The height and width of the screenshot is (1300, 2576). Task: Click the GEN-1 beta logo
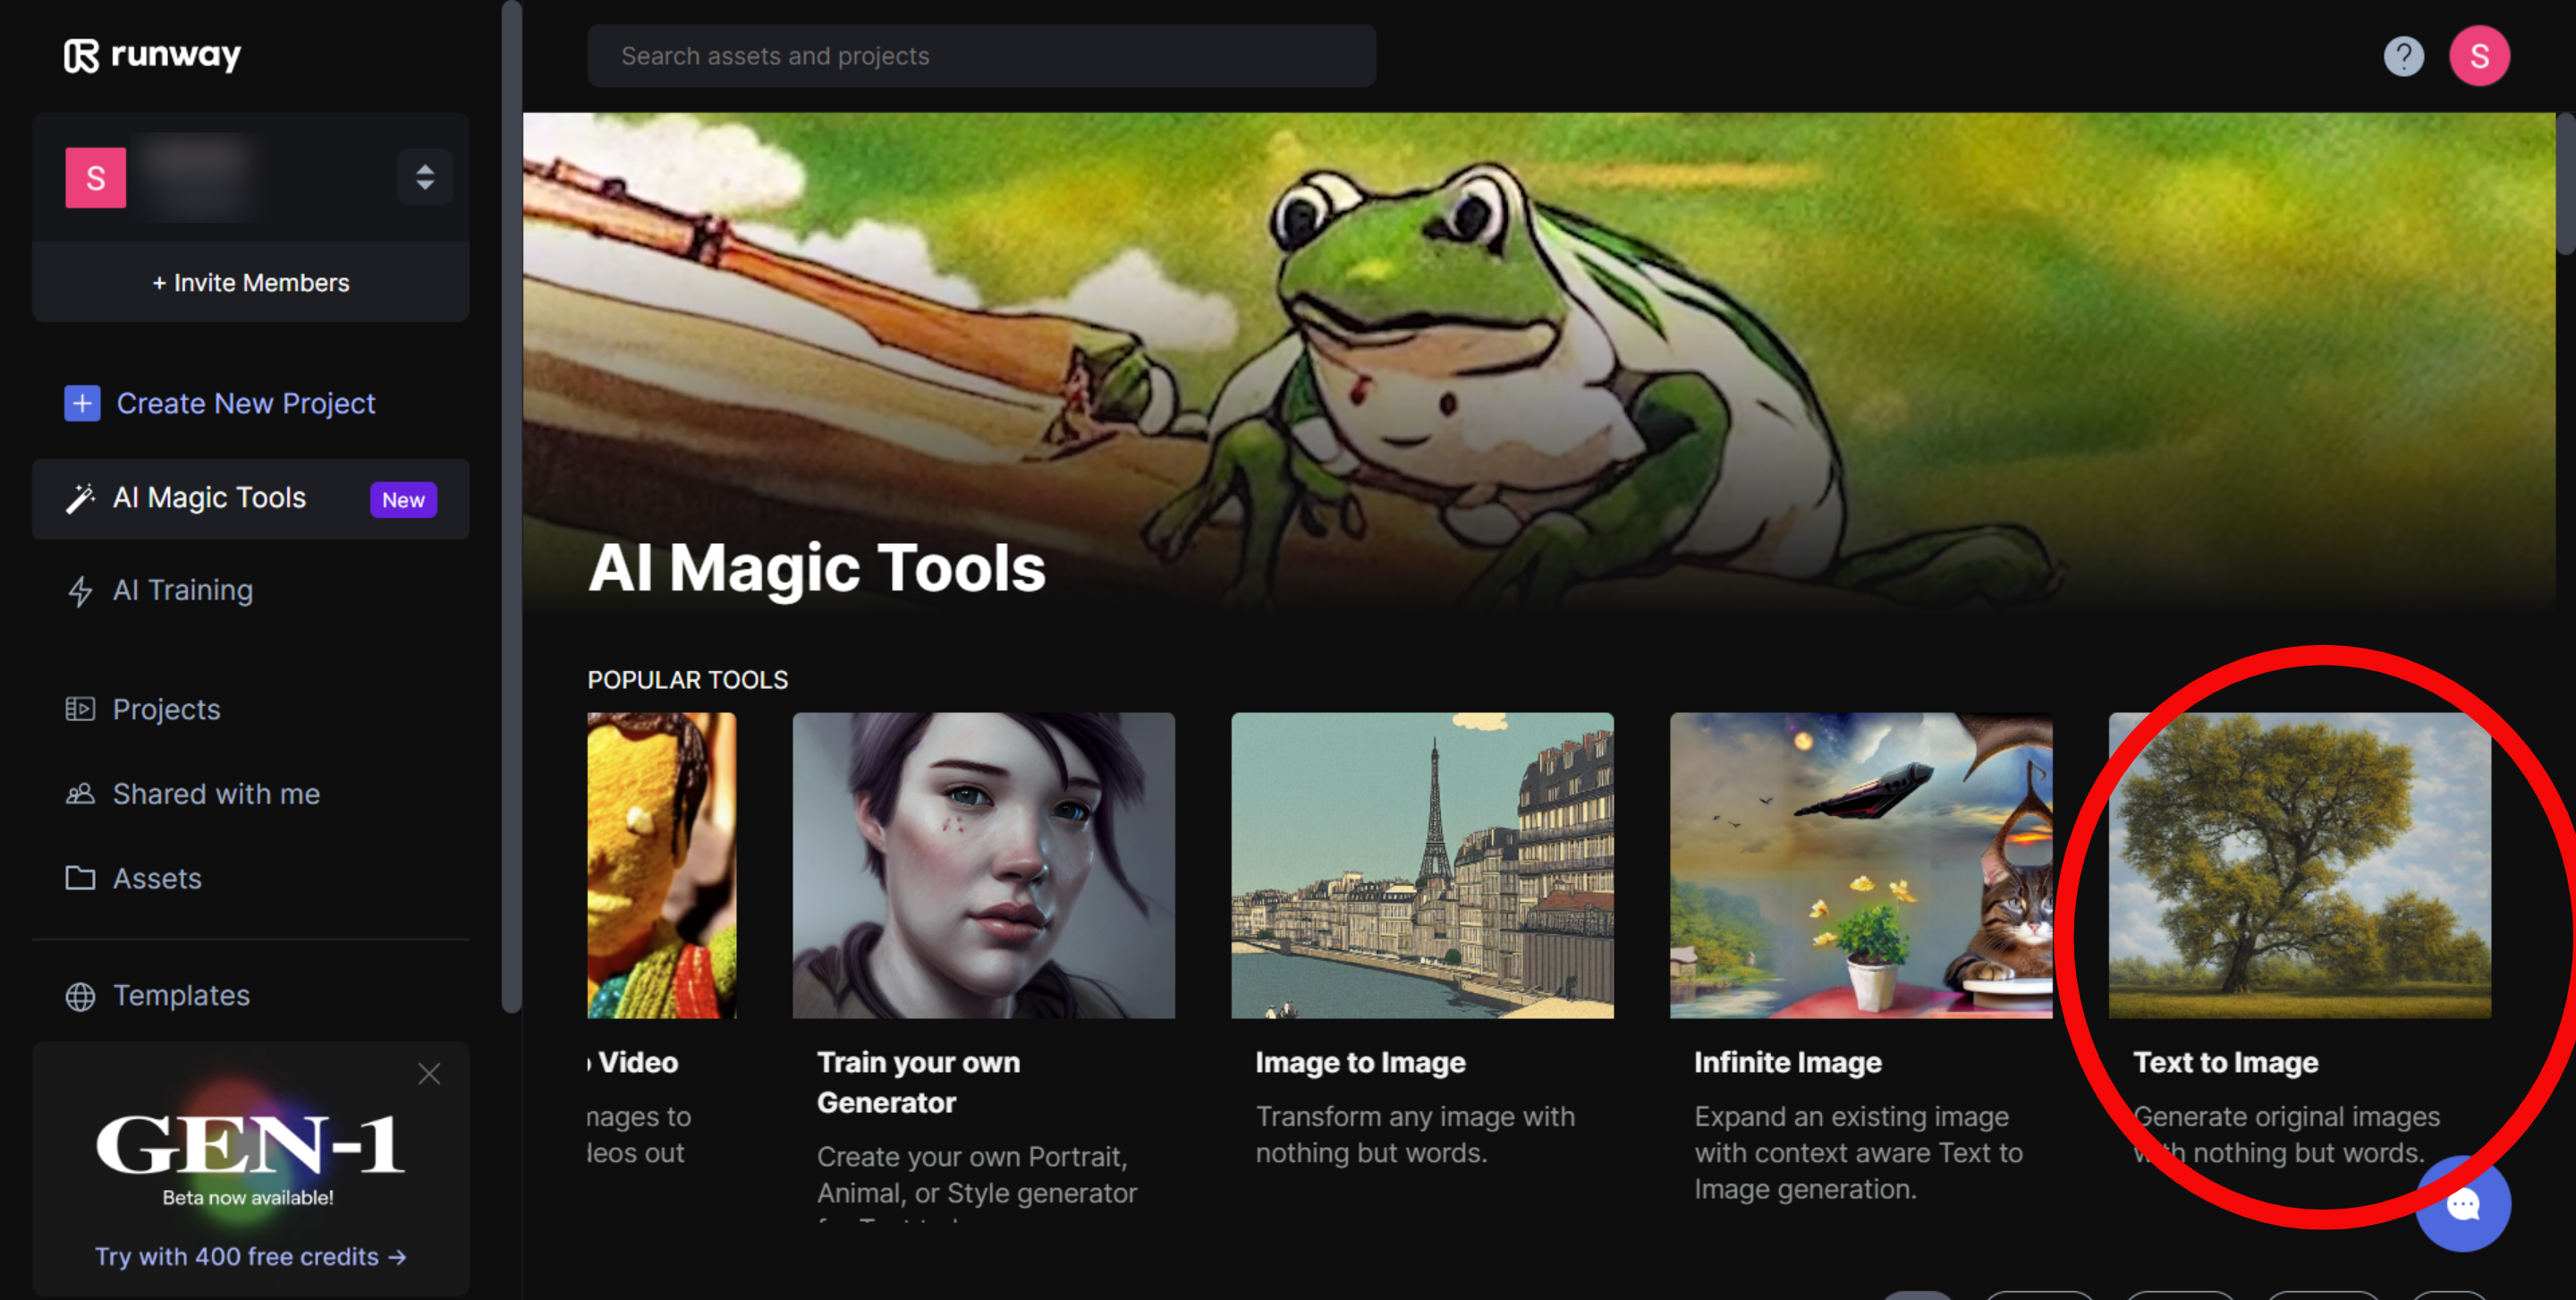coord(250,1144)
